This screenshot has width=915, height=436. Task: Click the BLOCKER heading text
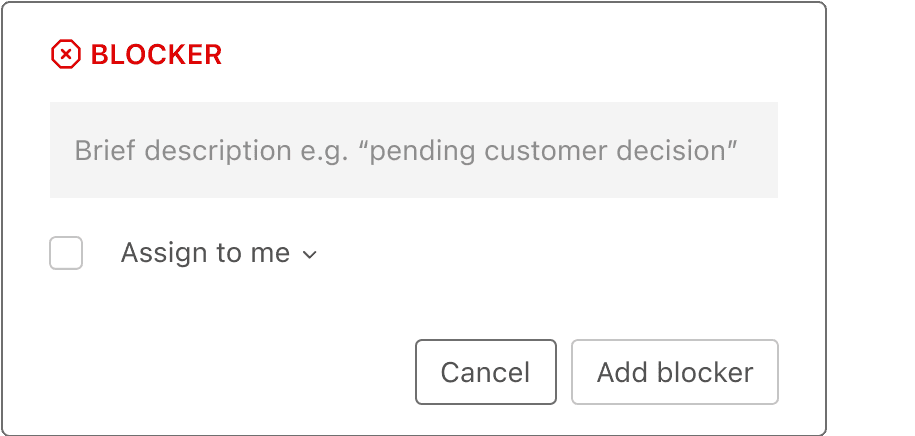[x=156, y=55]
